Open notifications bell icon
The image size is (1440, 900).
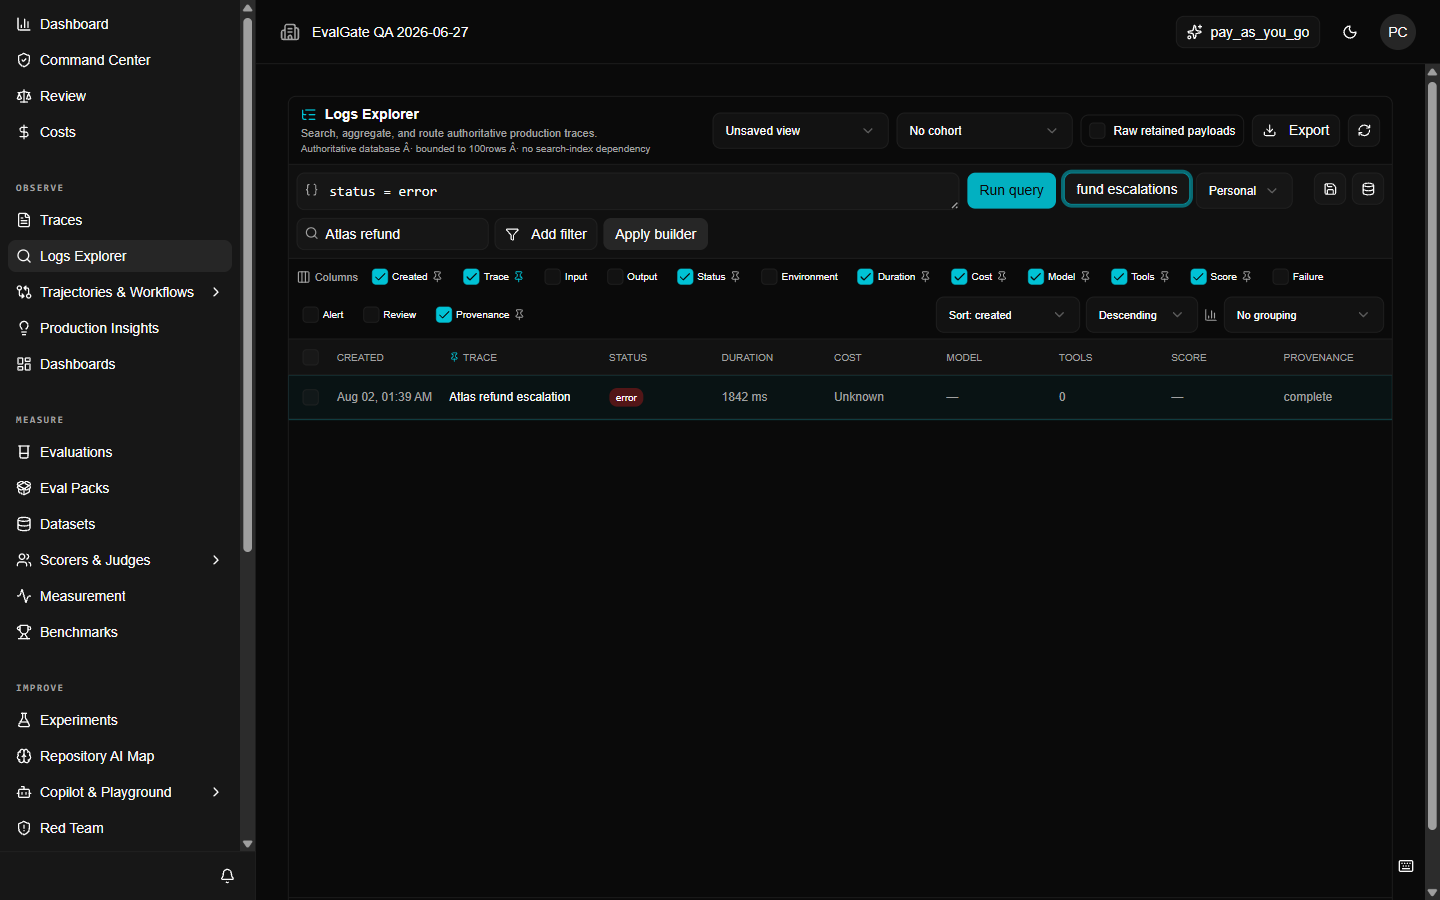pos(227,876)
